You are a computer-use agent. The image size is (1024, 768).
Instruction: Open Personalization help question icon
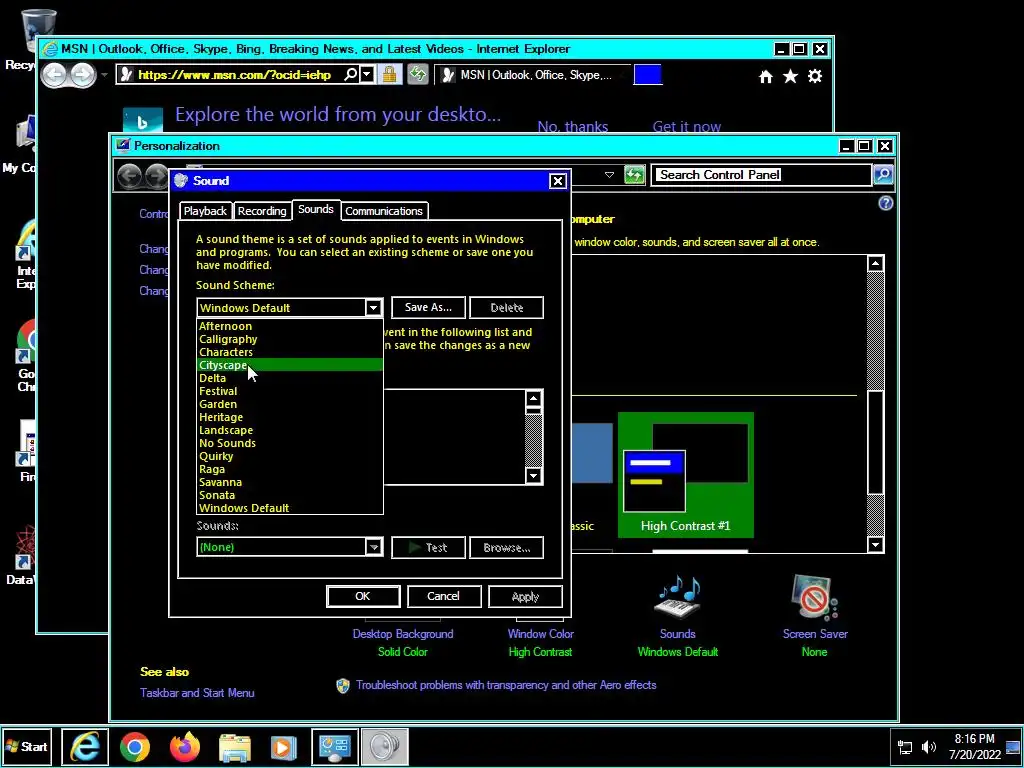coord(886,203)
